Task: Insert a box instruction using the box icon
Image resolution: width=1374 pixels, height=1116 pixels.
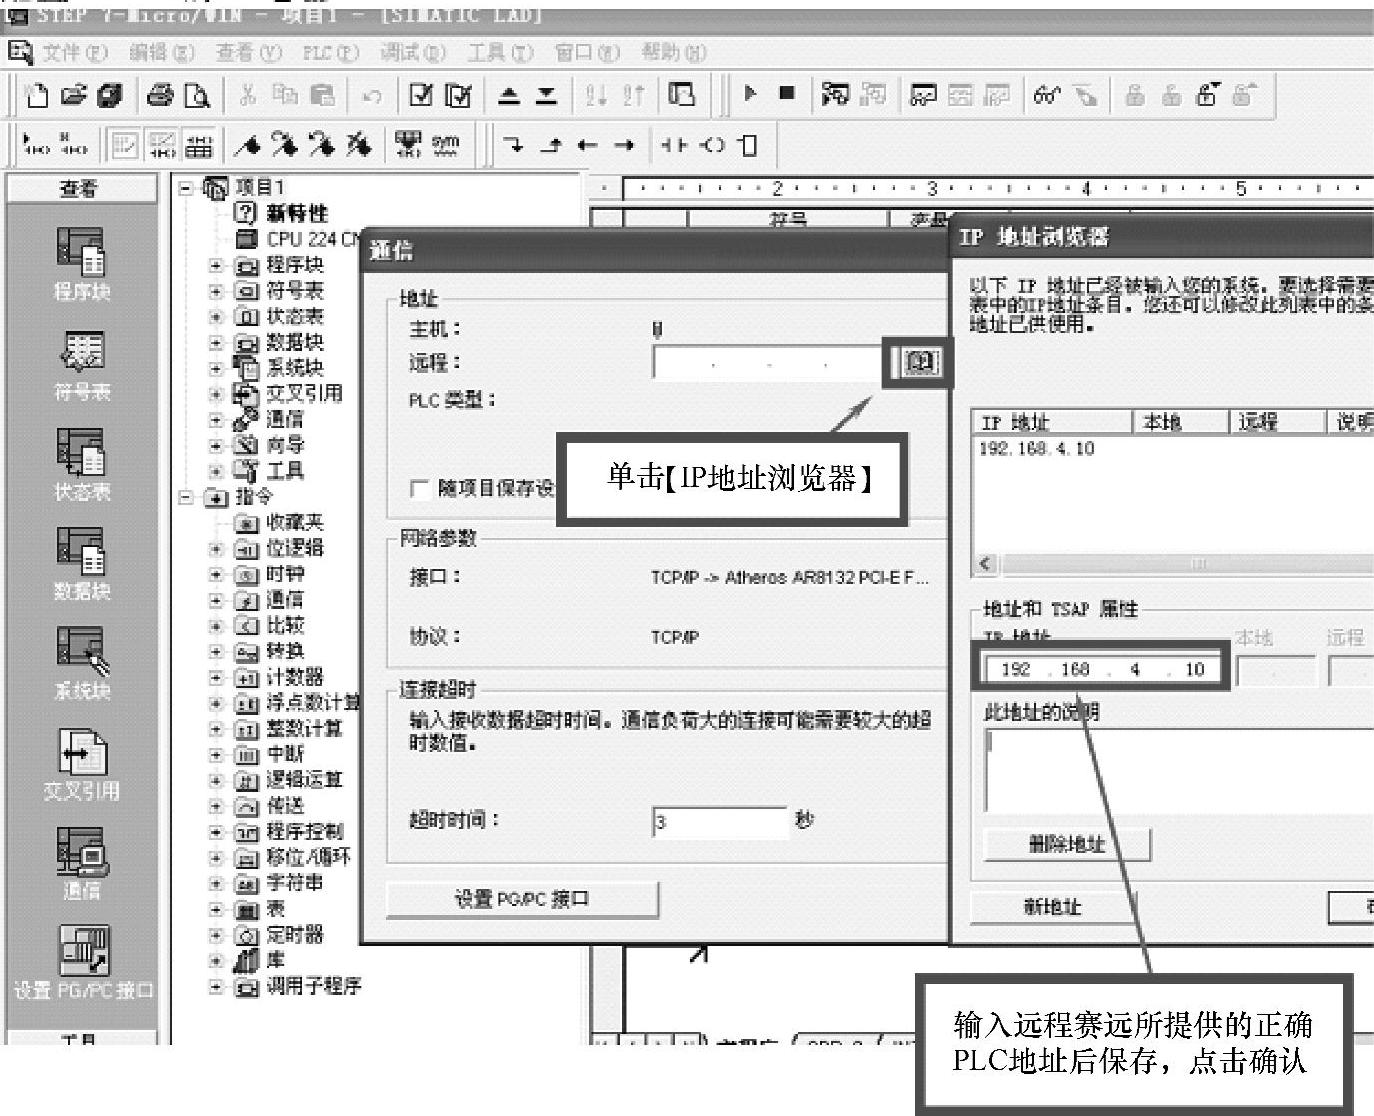Action: [x=747, y=145]
